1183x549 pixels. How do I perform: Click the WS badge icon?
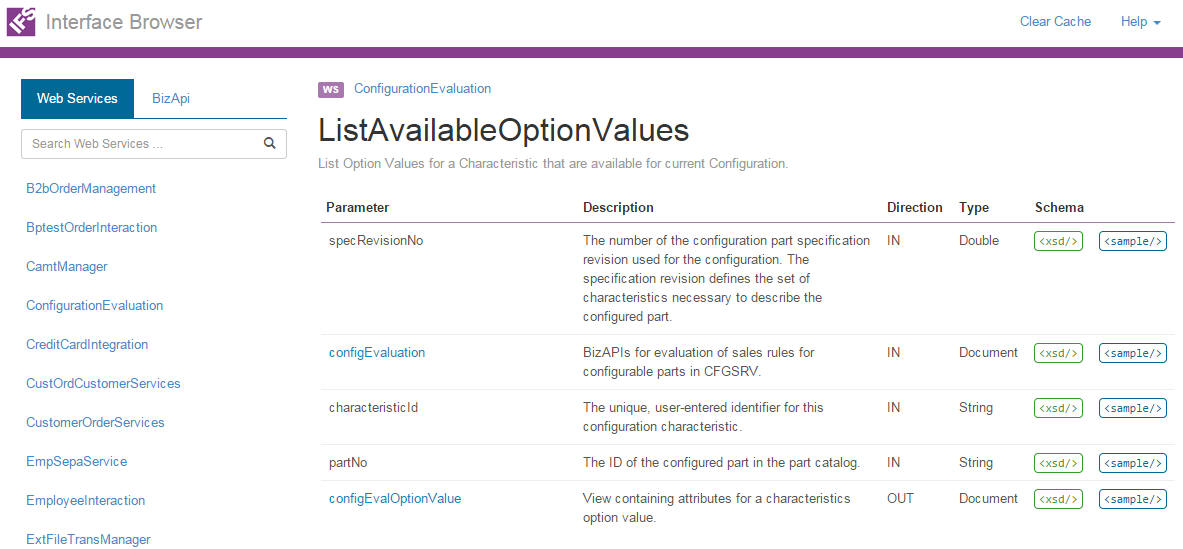click(x=331, y=89)
